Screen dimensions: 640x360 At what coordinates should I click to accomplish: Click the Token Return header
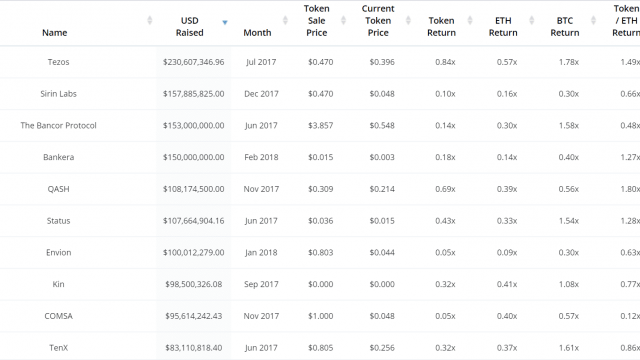point(441,27)
